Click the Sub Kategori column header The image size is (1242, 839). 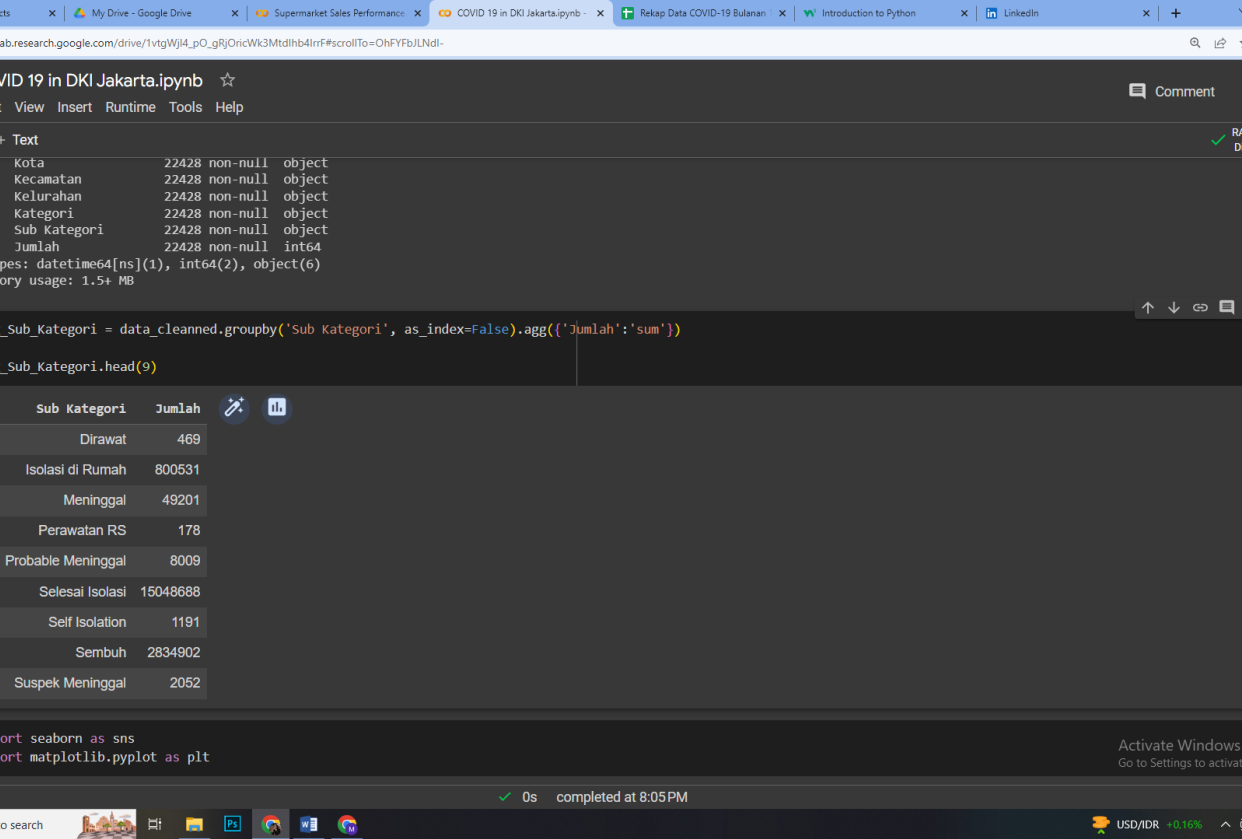81,408
